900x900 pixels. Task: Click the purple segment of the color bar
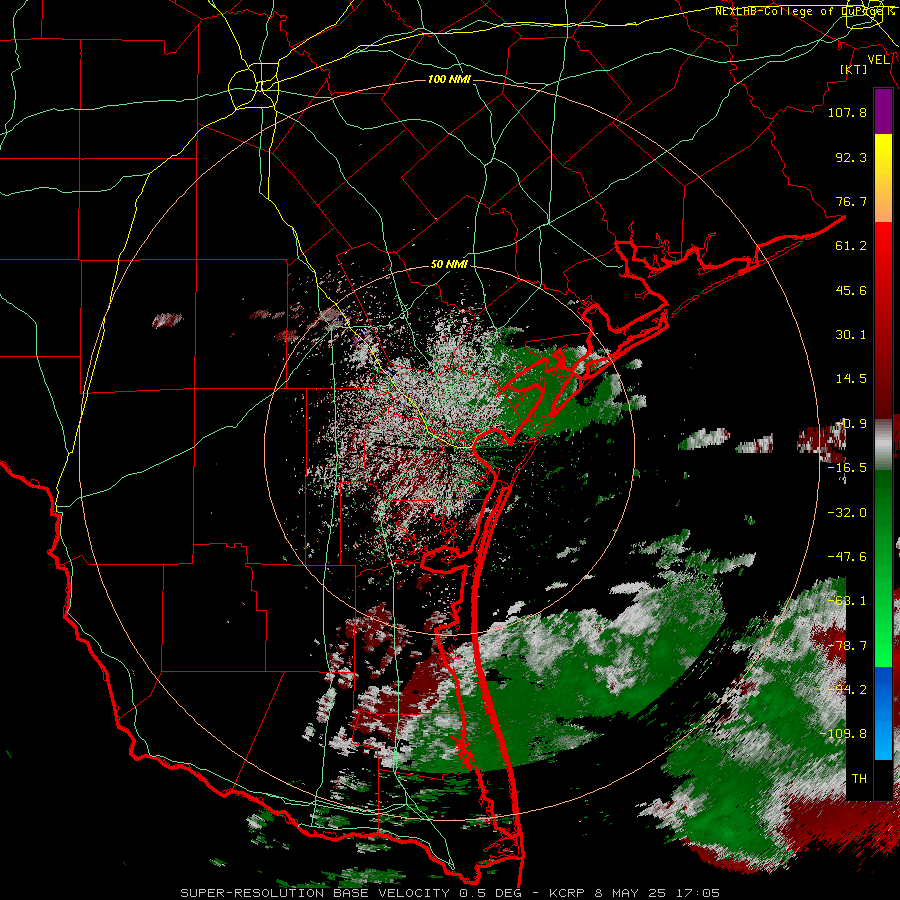click(883, 111)
